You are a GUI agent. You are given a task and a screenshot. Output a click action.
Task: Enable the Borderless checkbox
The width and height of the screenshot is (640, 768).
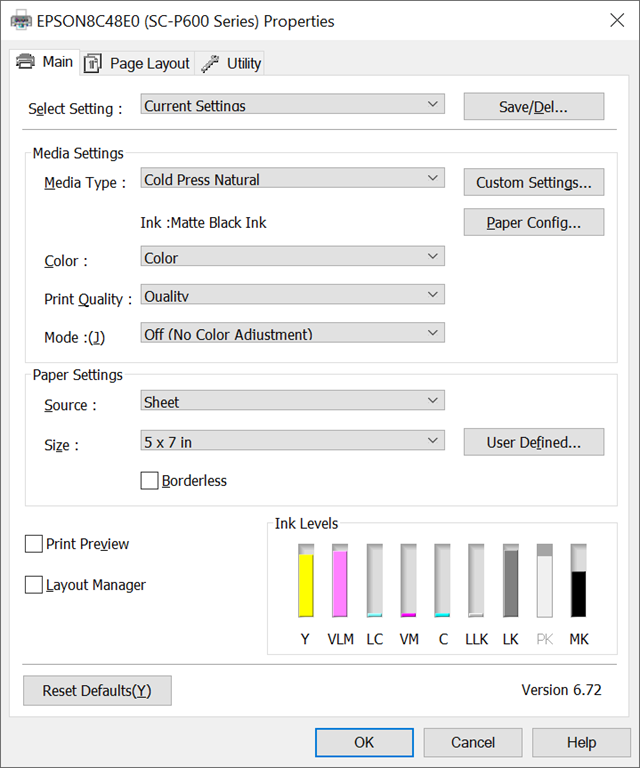(x=149, y=480)
